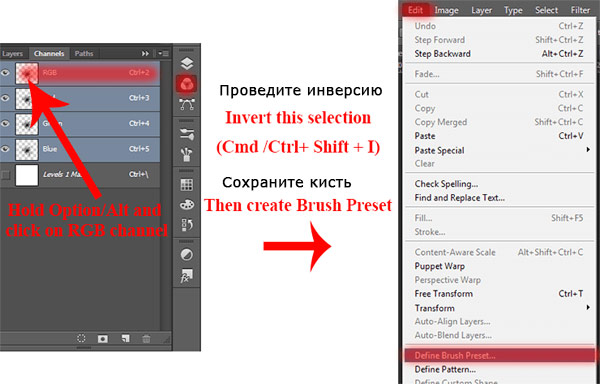This screenshot has height=384, width=600.
Task: Save selection as channel icon
Action: [x=103, y=338]
